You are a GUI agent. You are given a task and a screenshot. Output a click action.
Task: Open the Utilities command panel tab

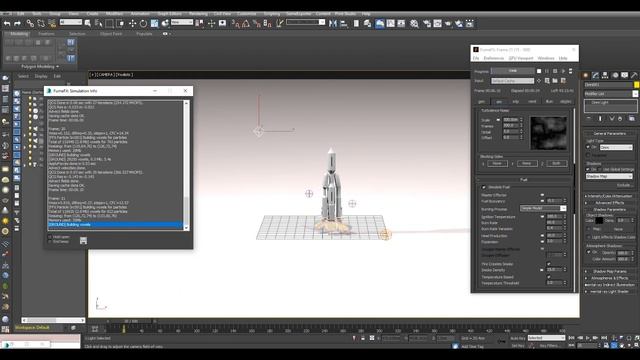634,75
